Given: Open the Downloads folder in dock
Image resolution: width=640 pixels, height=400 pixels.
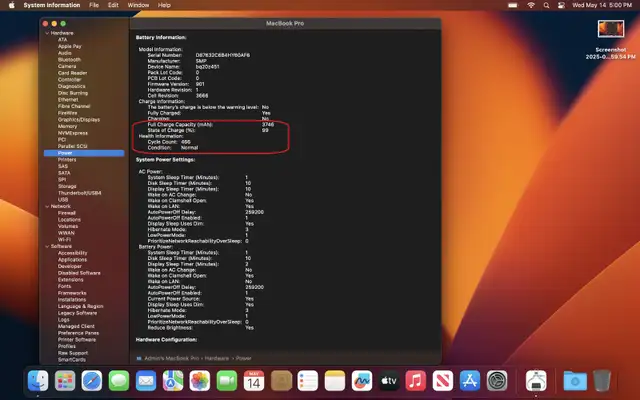Looking at the screenshot, I should point(575,381).
